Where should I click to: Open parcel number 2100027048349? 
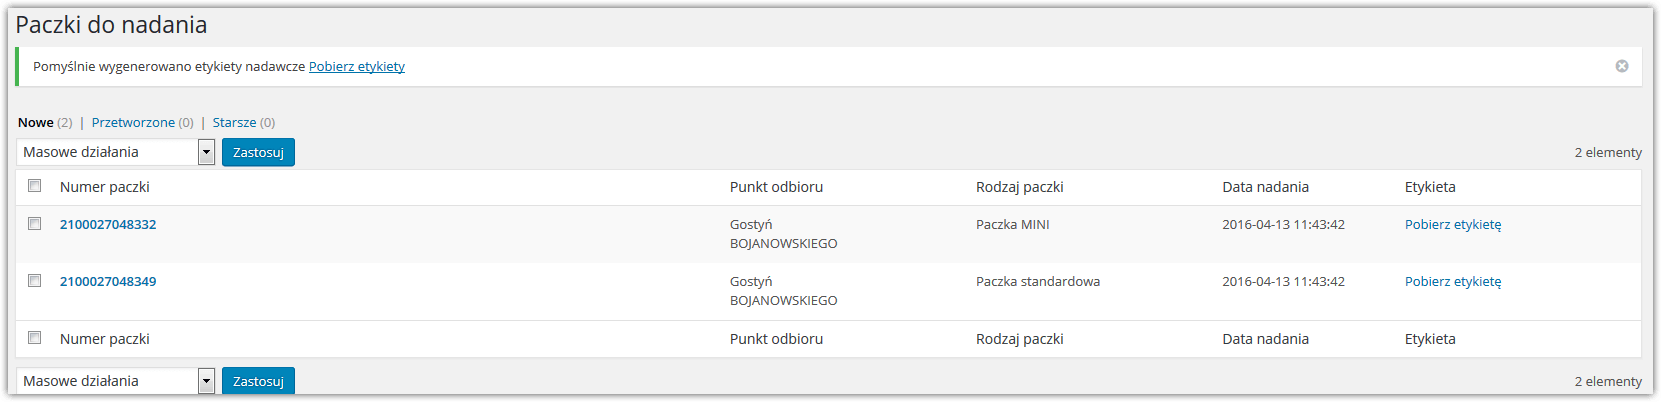pyautogui.click(x=108, y=281)
